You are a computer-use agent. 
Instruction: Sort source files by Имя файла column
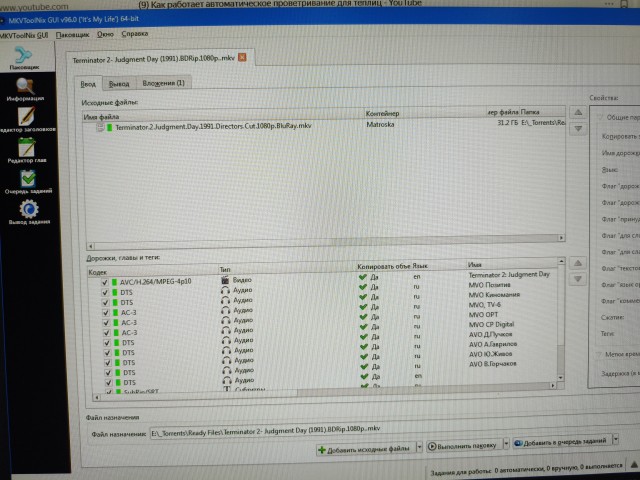(223, 116)
